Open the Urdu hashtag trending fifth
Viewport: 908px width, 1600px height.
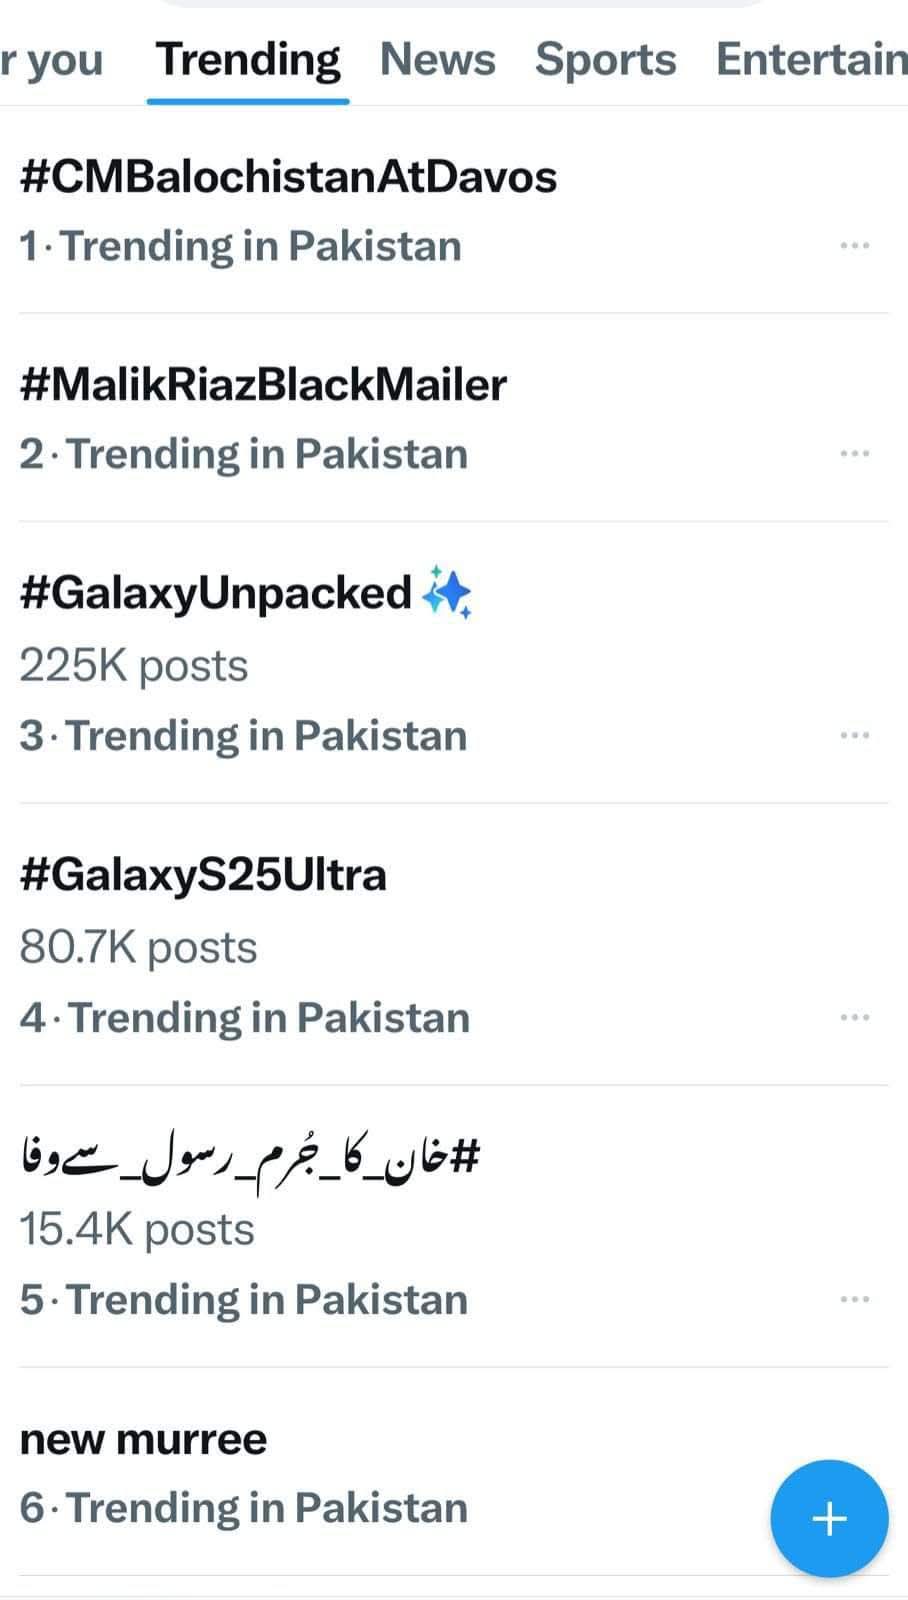tap(250, 1158)
